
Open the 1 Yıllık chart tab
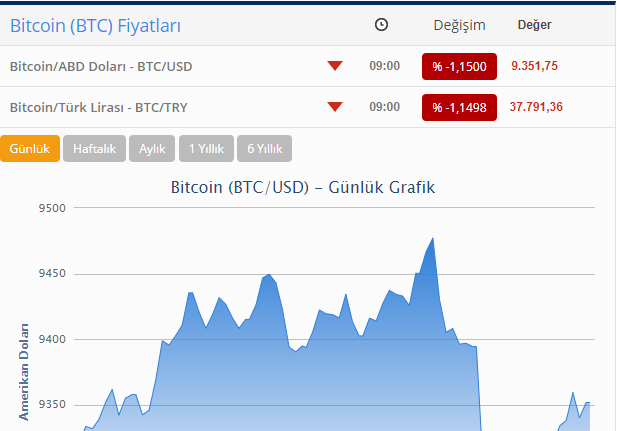tap(206, 148)
